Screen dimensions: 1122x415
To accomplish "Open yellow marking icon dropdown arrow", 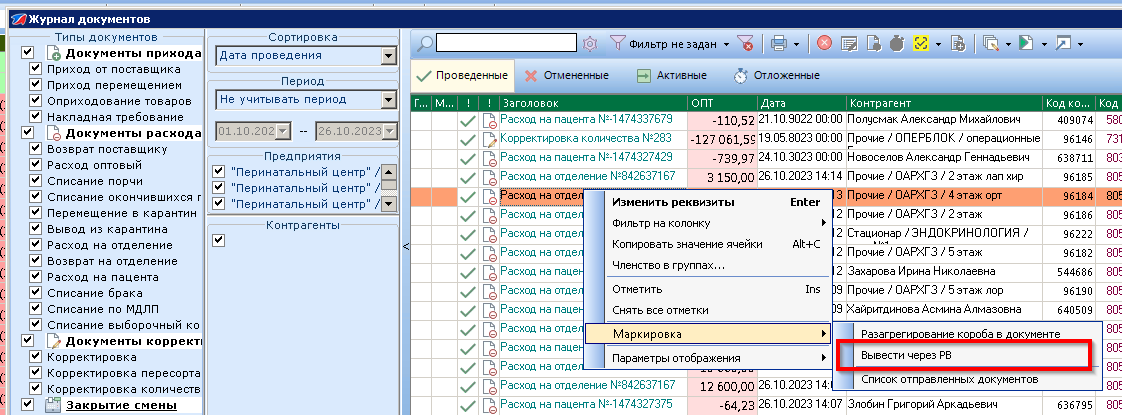I will [x=937, y=44].
